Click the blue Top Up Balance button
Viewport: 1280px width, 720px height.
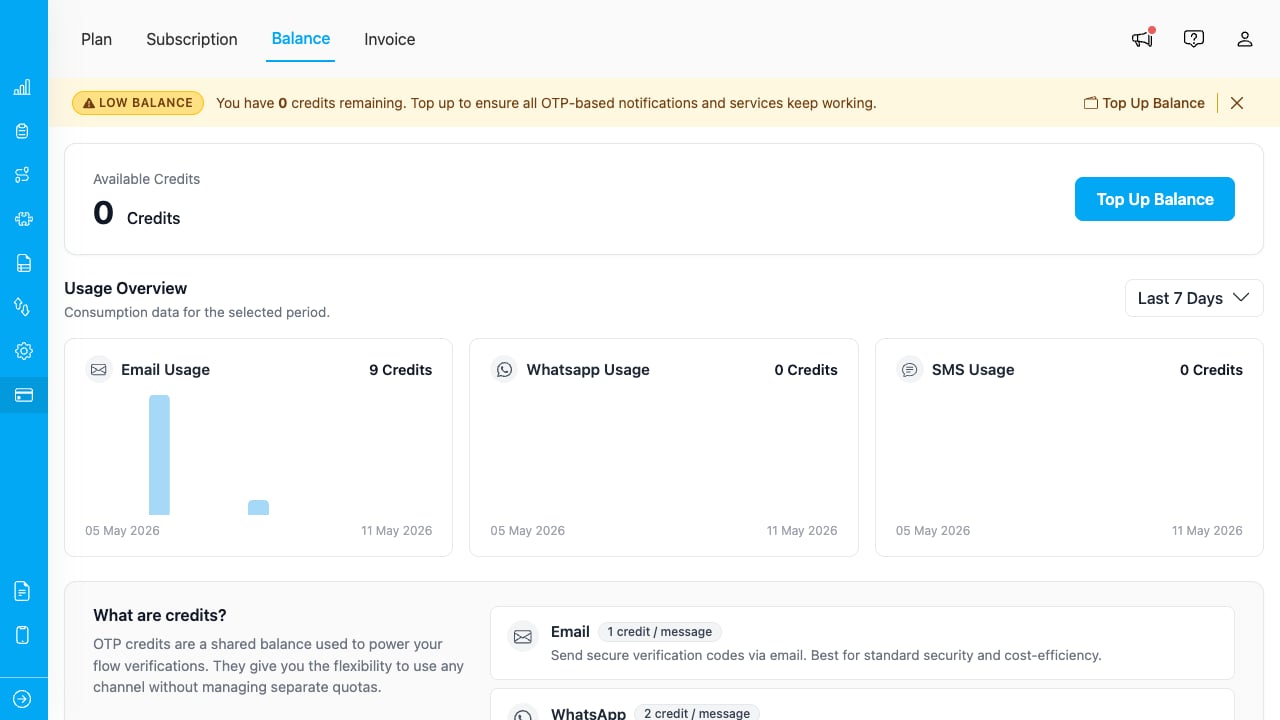coord(1155,199)
